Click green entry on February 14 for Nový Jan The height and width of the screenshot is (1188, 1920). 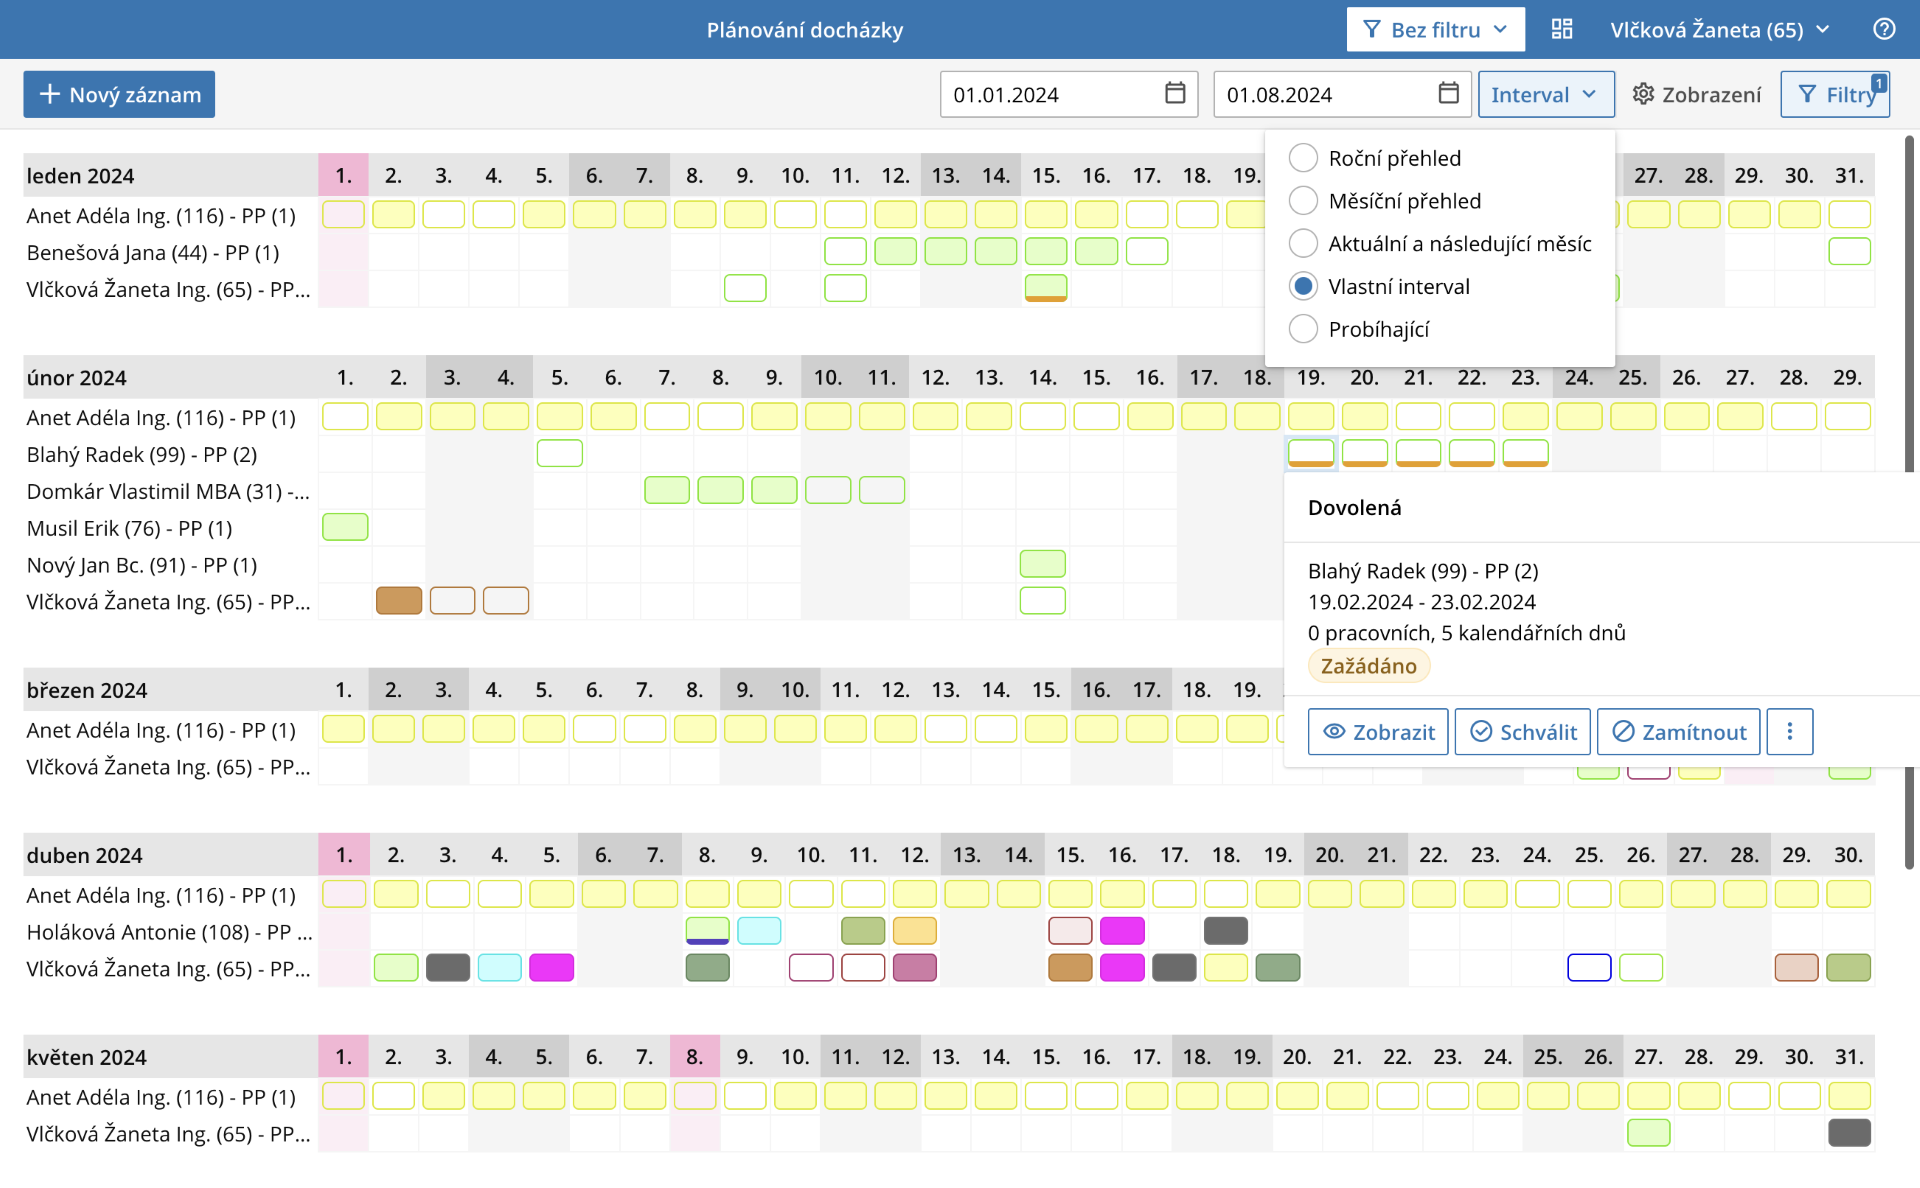[1043, 564]
